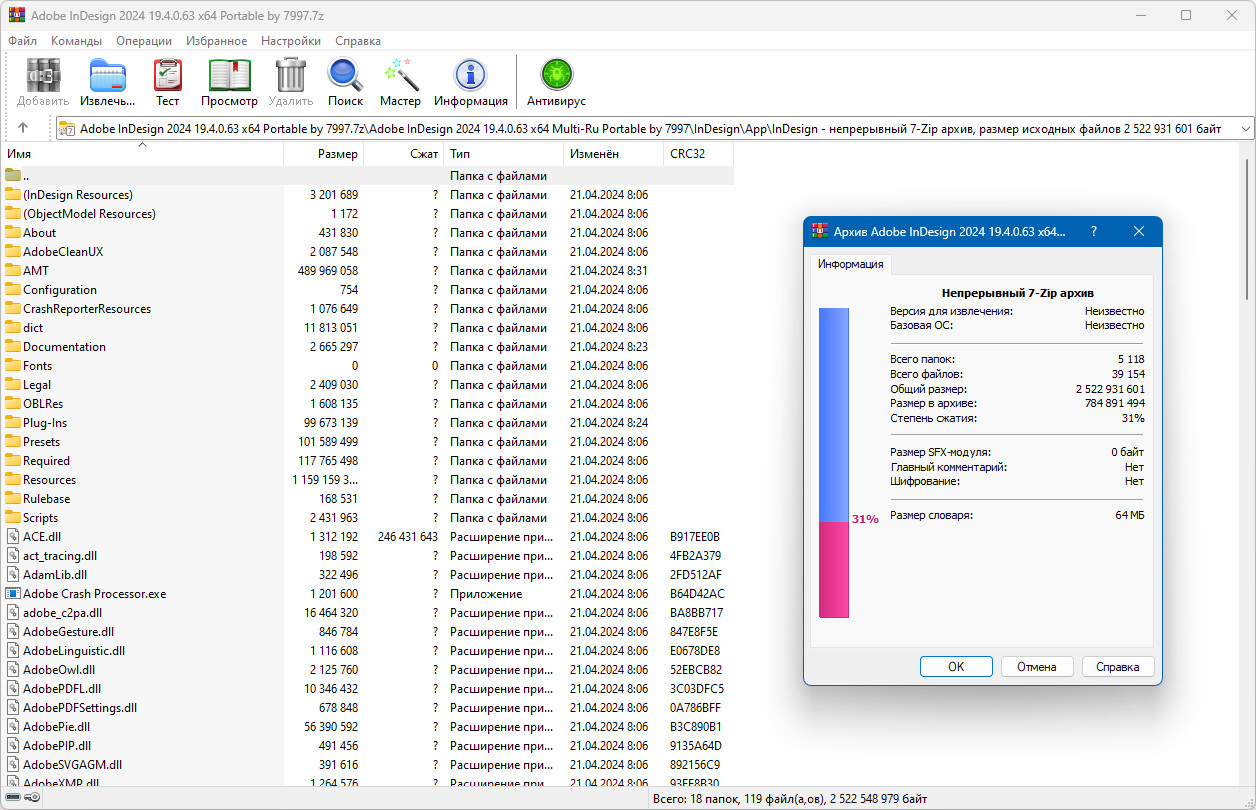Image resolution: width=1256 pixels, height=810 pixels.
Task: Click the Справка button in dialog
Action: (x=1117, y=667)
